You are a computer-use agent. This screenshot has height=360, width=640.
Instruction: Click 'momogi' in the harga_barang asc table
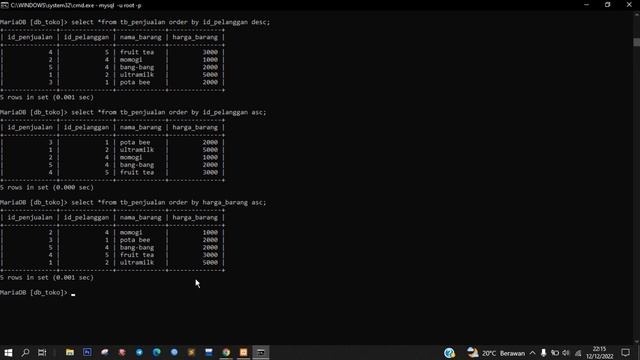point(131,233)
